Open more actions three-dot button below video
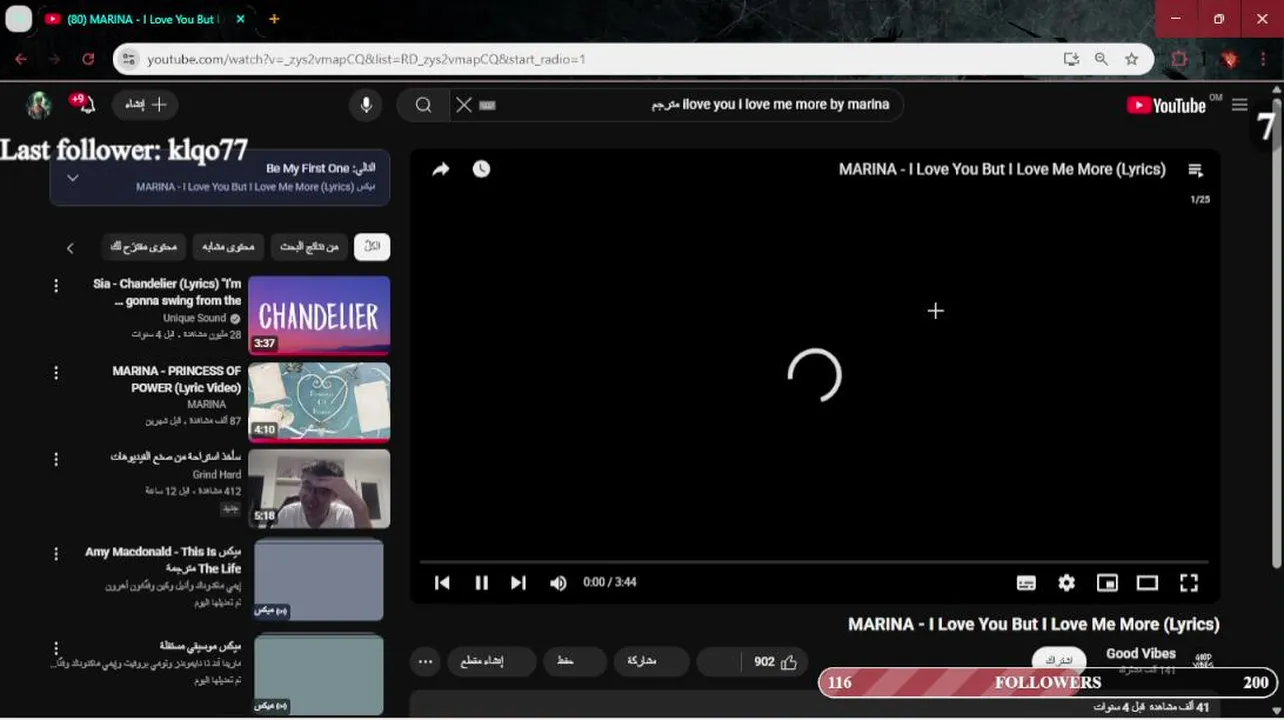The width and height of the screenshot is (1284, 720). [426, 662]
